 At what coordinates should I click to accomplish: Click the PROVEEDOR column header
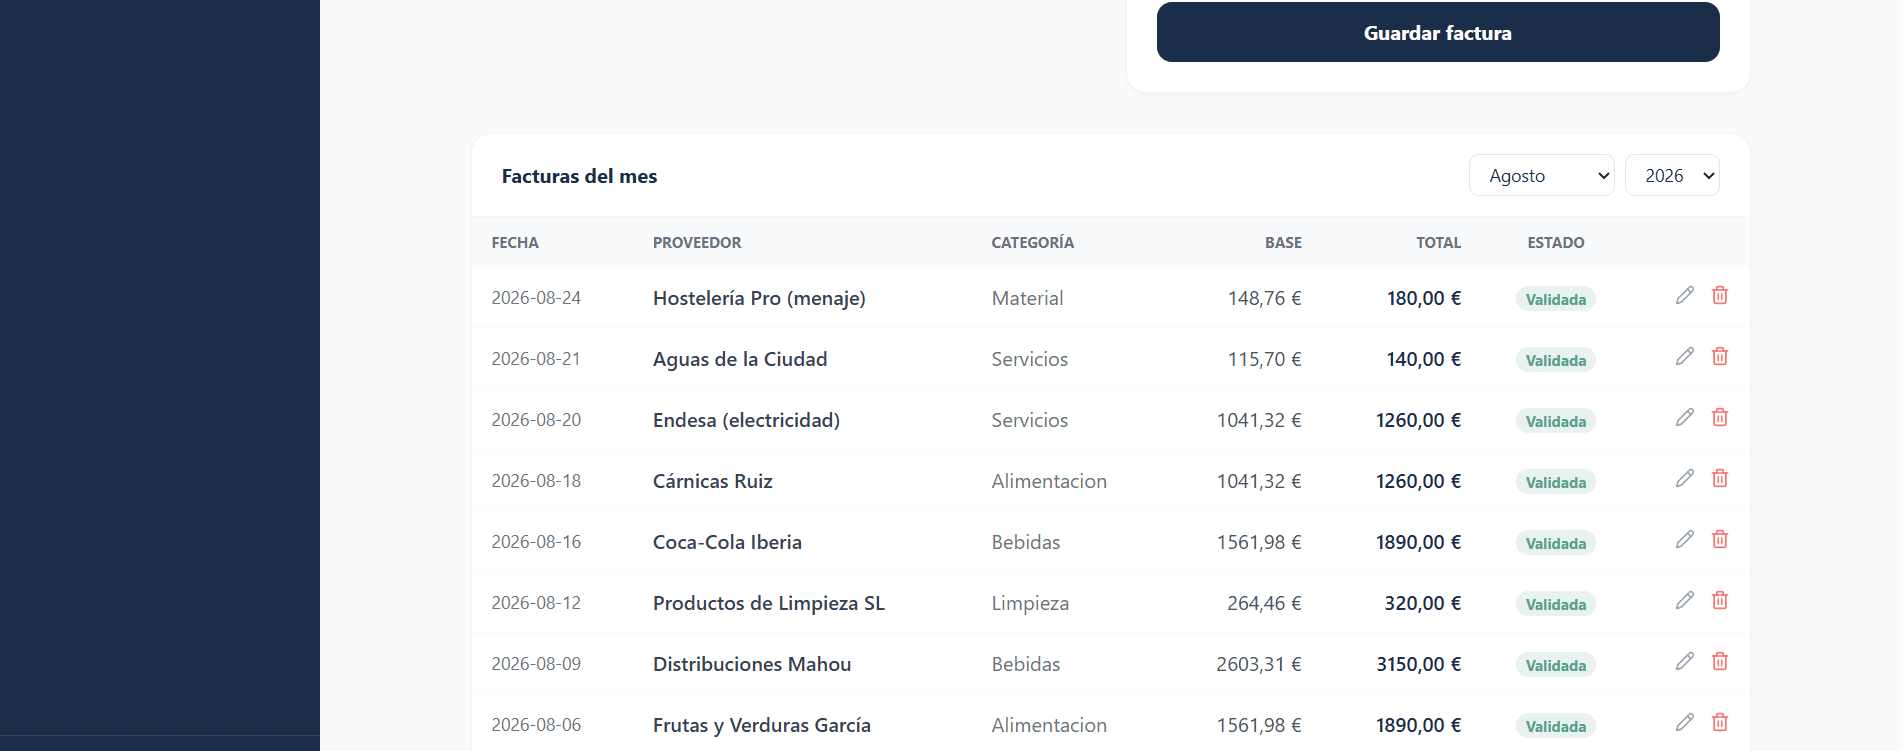point(697,243)
